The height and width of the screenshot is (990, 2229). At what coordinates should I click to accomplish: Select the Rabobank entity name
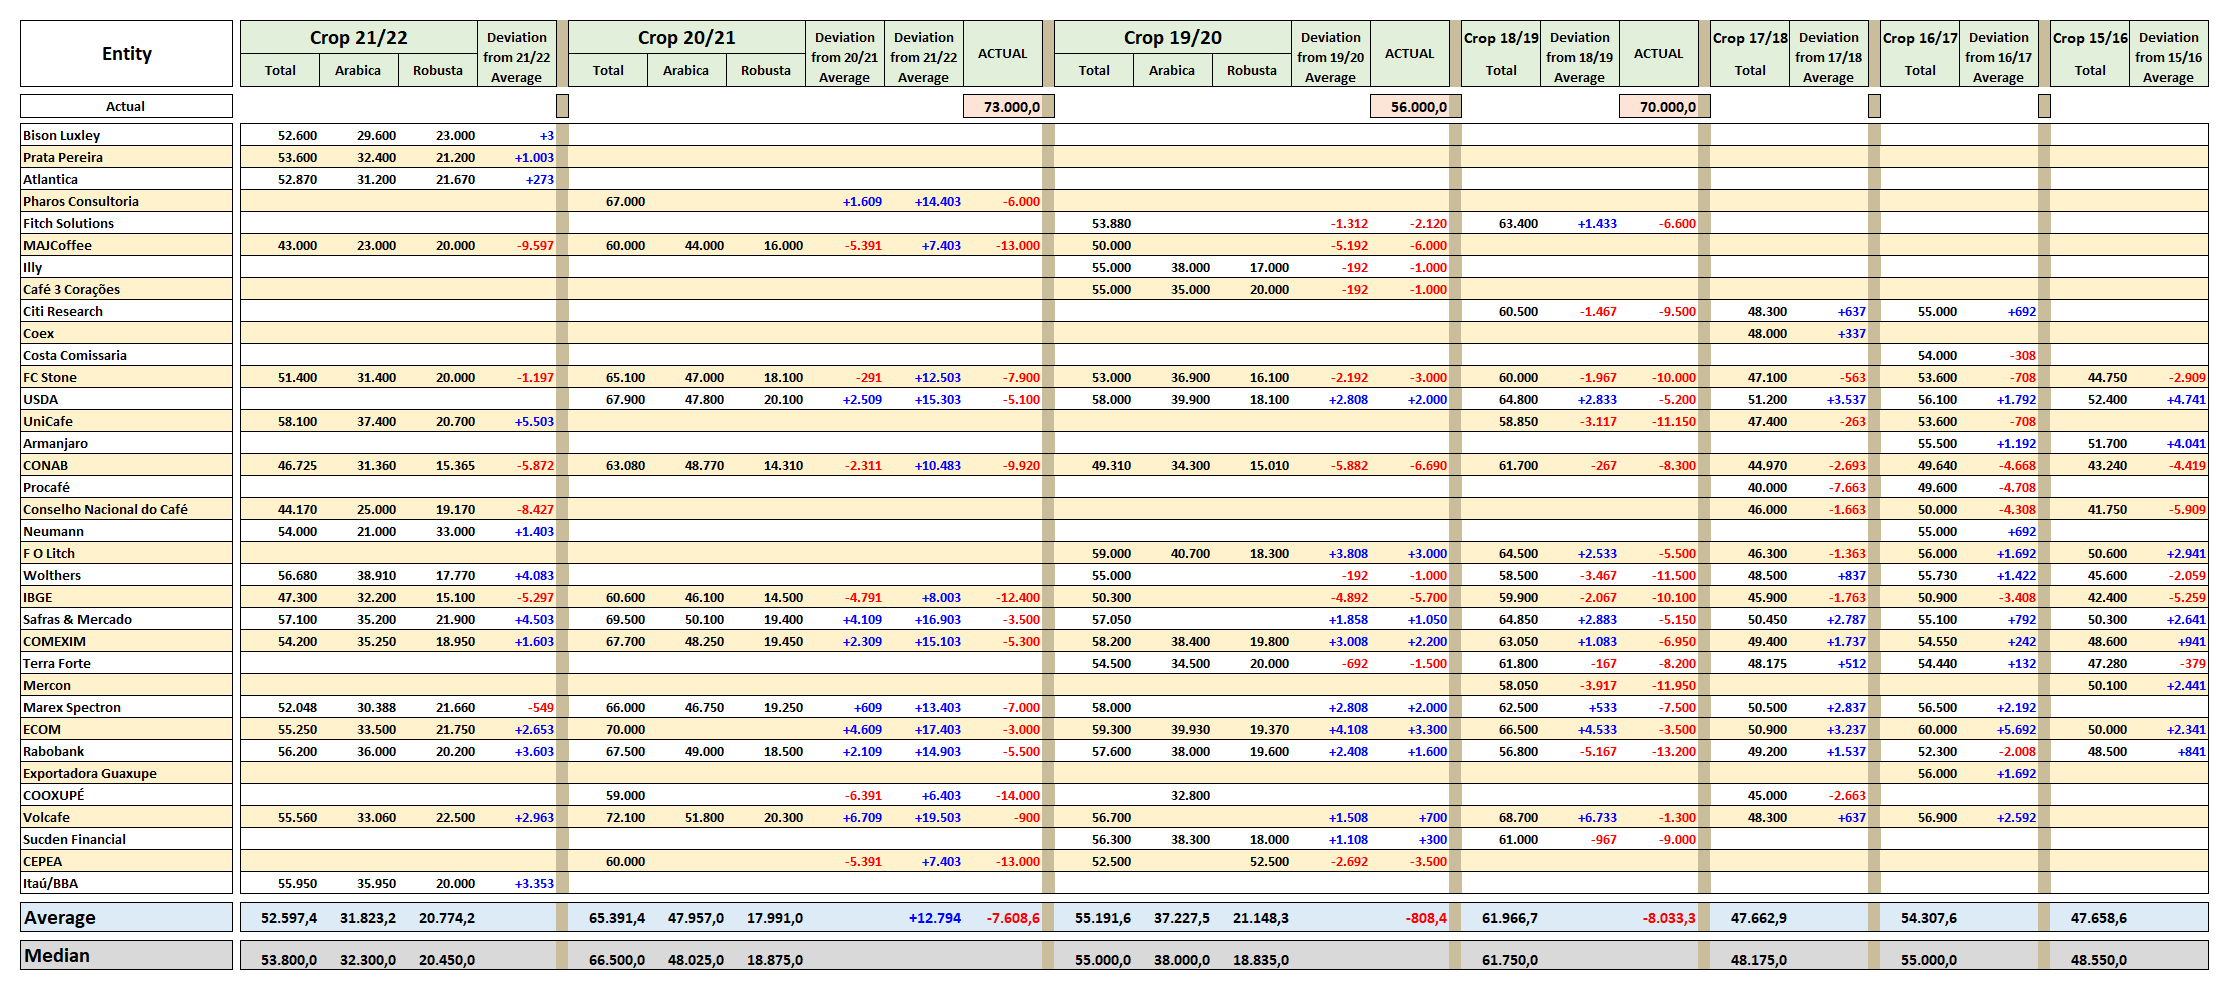(x=54, y=751)
